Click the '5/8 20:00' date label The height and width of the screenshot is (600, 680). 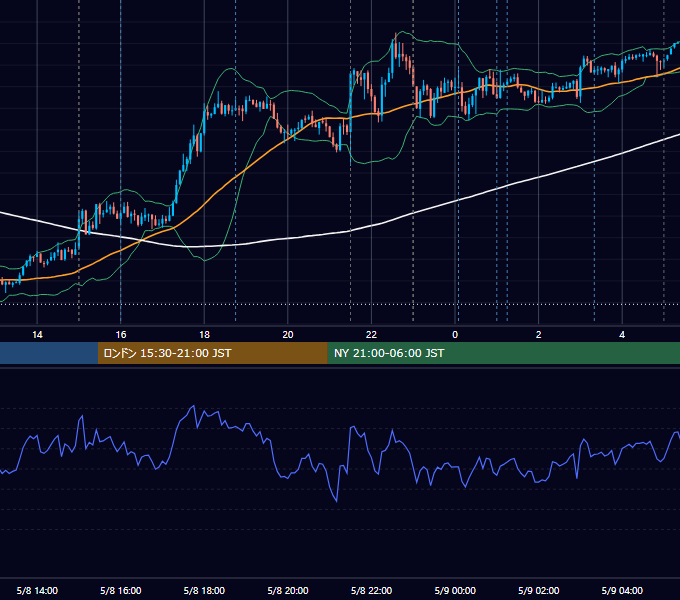(x=288, y=590)
